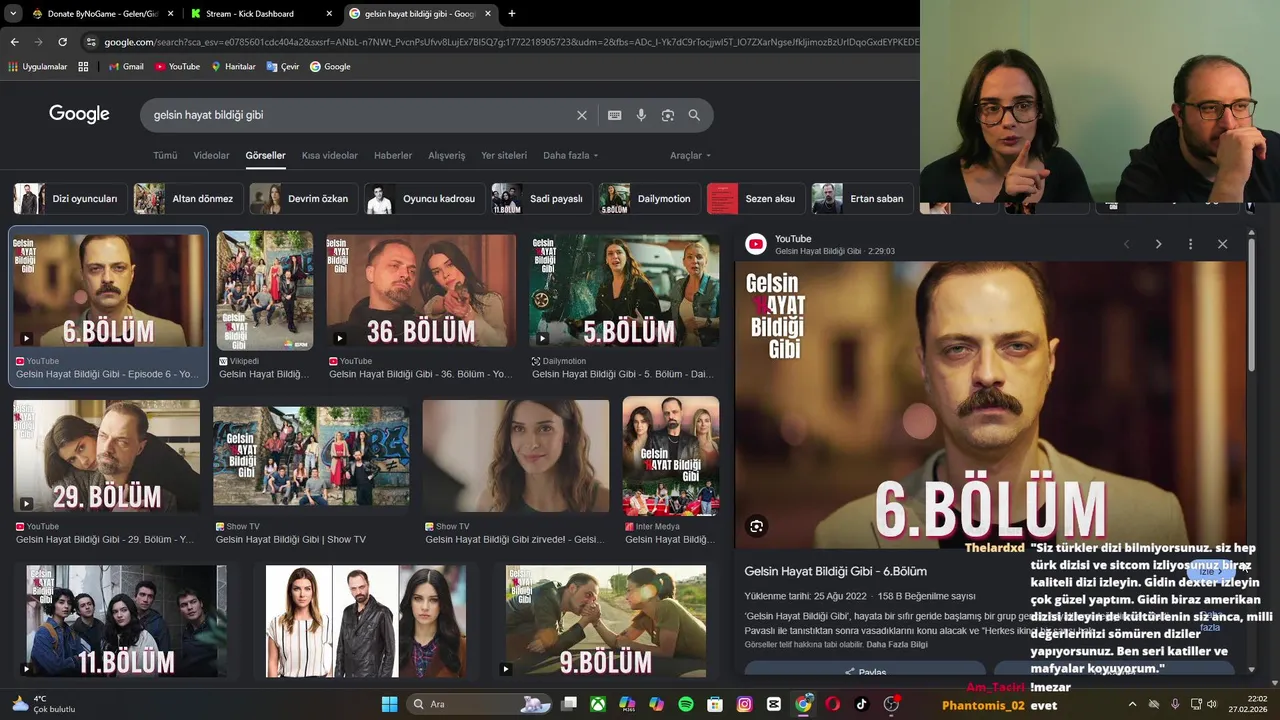Switch to the Kısa videolar tab

(330, 156)
